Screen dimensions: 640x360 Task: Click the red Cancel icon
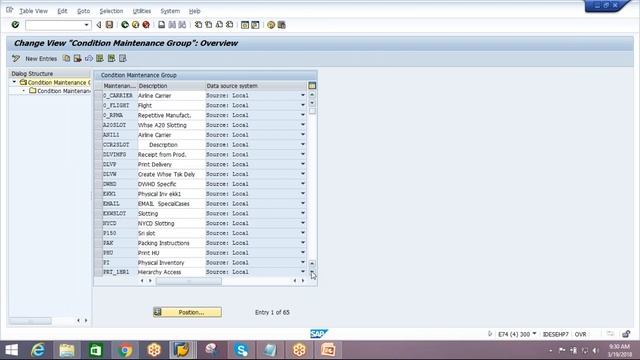coord(146,25)
